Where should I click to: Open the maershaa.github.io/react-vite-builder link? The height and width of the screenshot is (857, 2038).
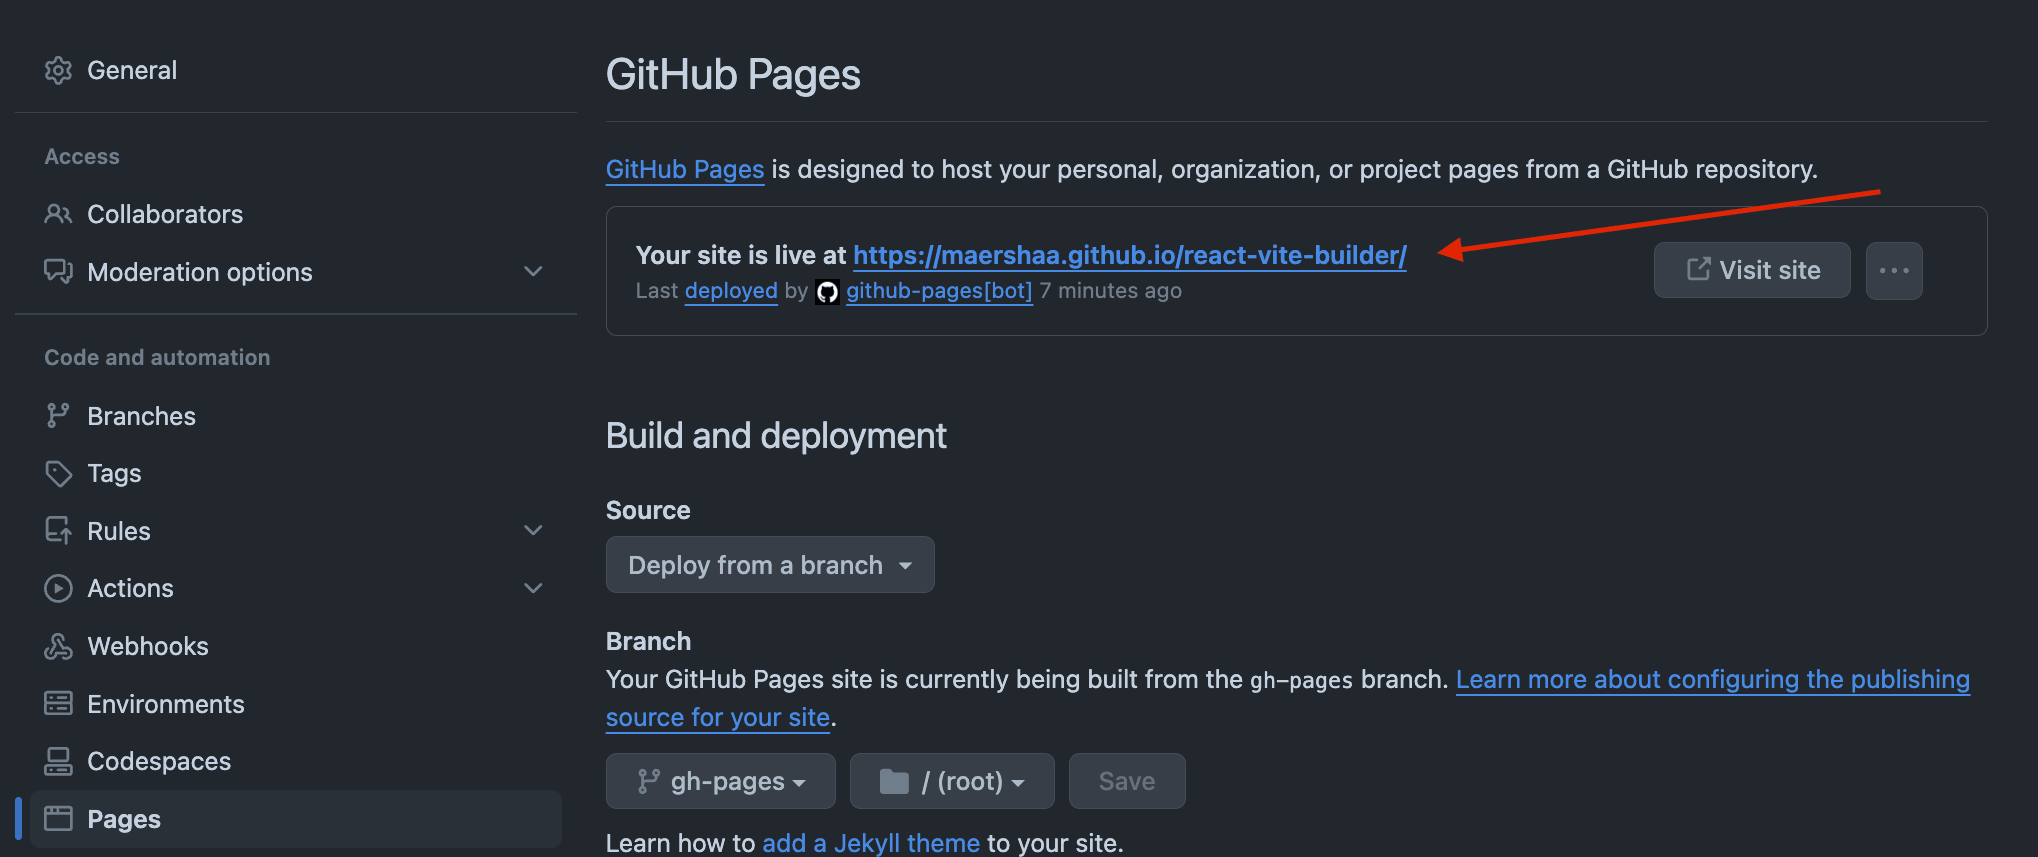(1129, 255)
